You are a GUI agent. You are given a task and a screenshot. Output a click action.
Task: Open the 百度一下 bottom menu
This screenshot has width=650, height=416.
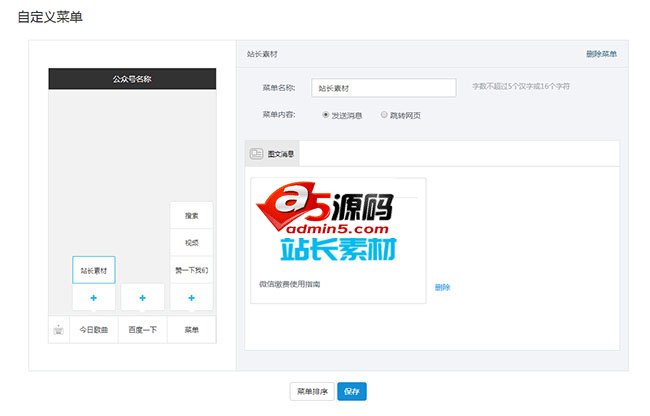point(143,330)
